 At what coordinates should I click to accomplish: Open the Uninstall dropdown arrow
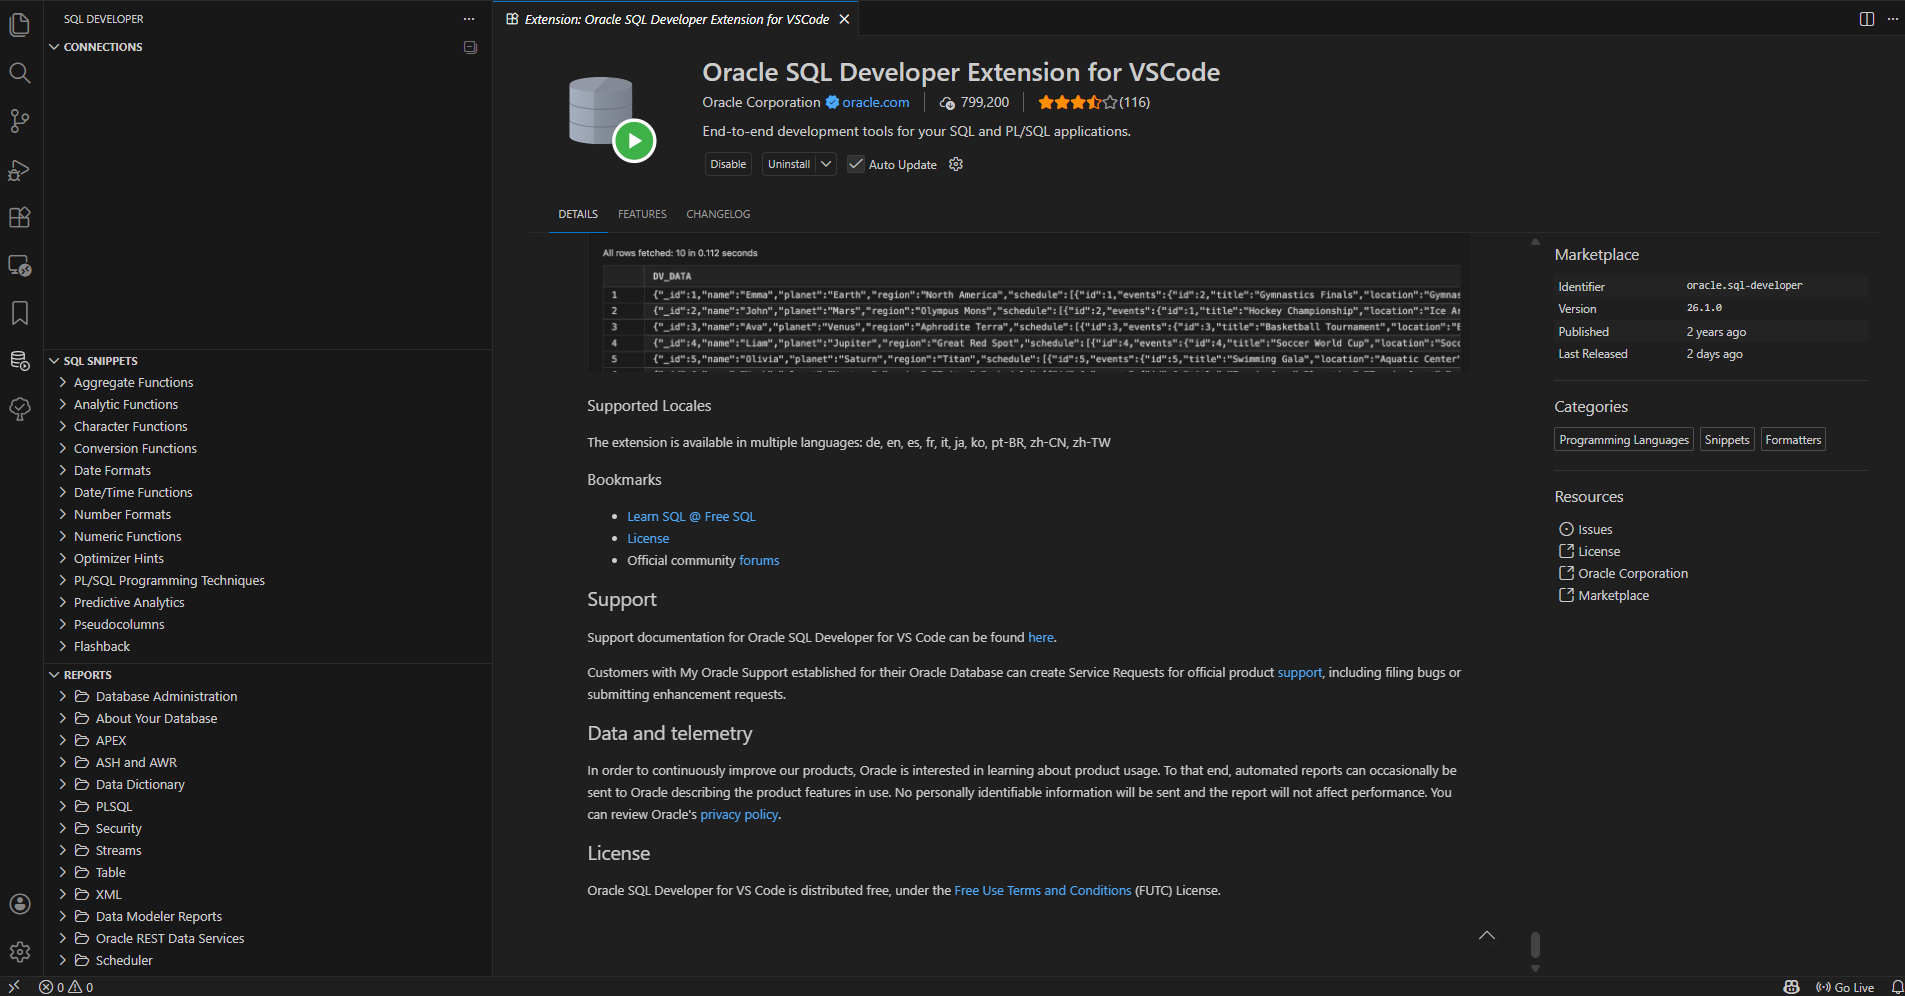point(826,164)
